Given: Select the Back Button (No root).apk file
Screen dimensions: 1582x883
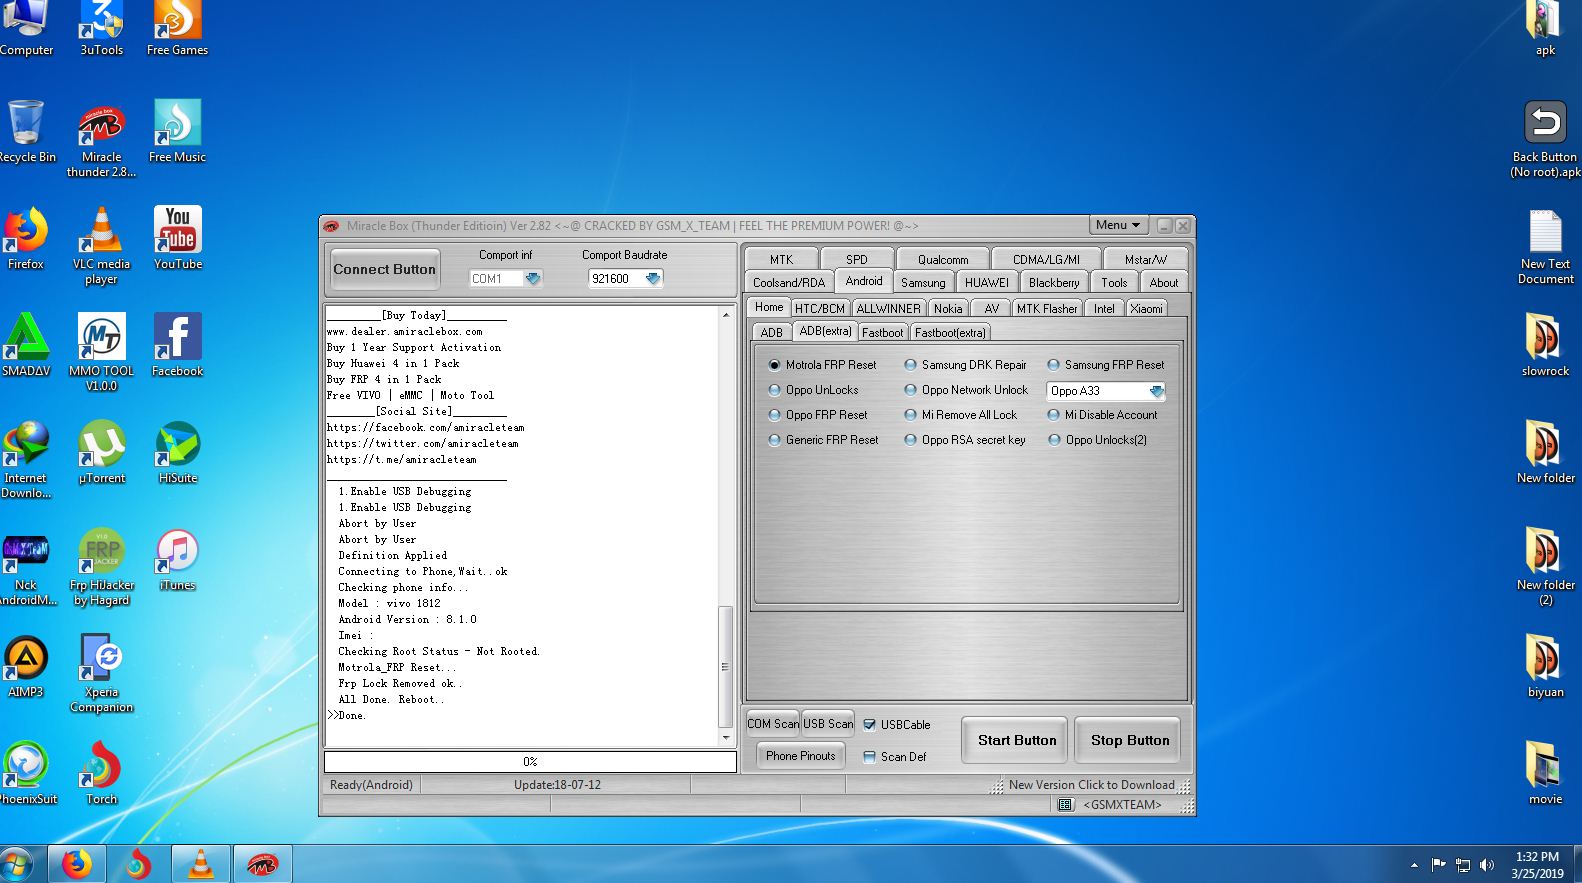Looking at the screenshot, I should coord(1545,139).
